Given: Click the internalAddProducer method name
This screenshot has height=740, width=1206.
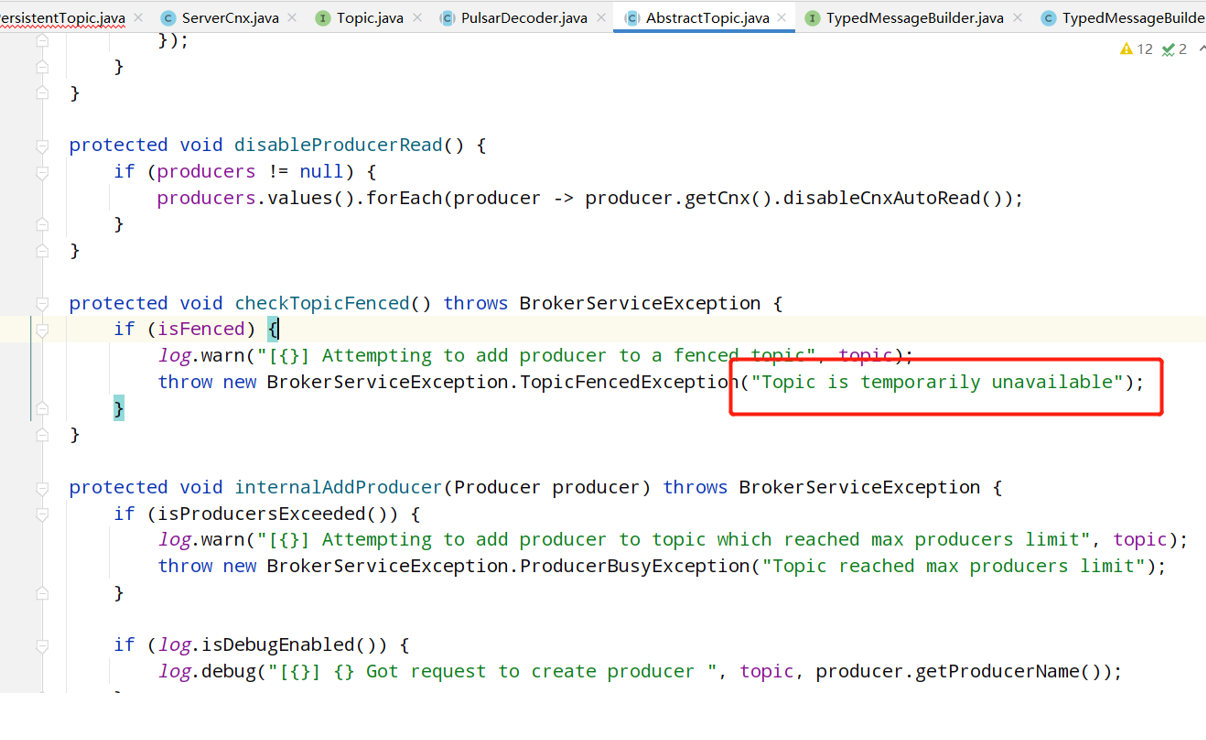Looking at the screenshot, I should 338,487.
